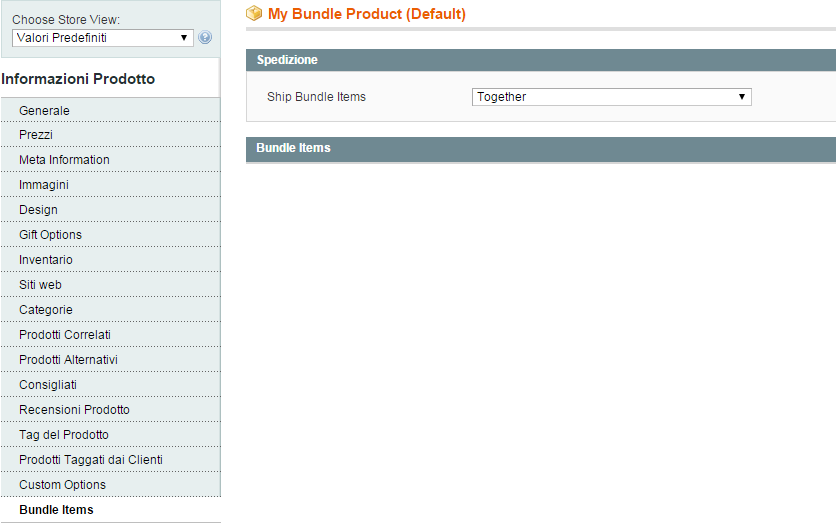
Task: Select the Prodotti Alternativi tab
Action: pyautogui.click(x=70, y=360)
